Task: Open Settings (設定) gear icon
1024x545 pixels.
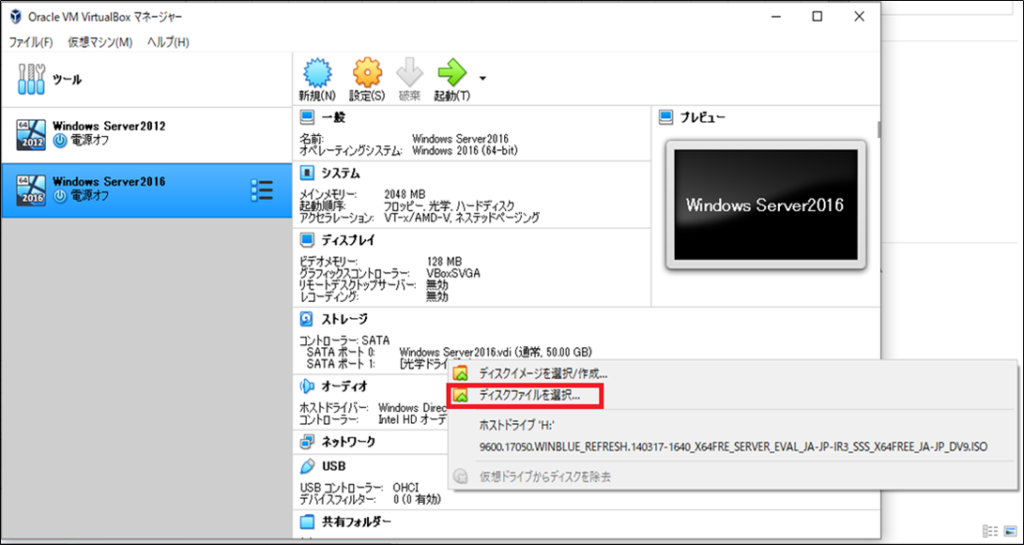Action: point(367,72)
